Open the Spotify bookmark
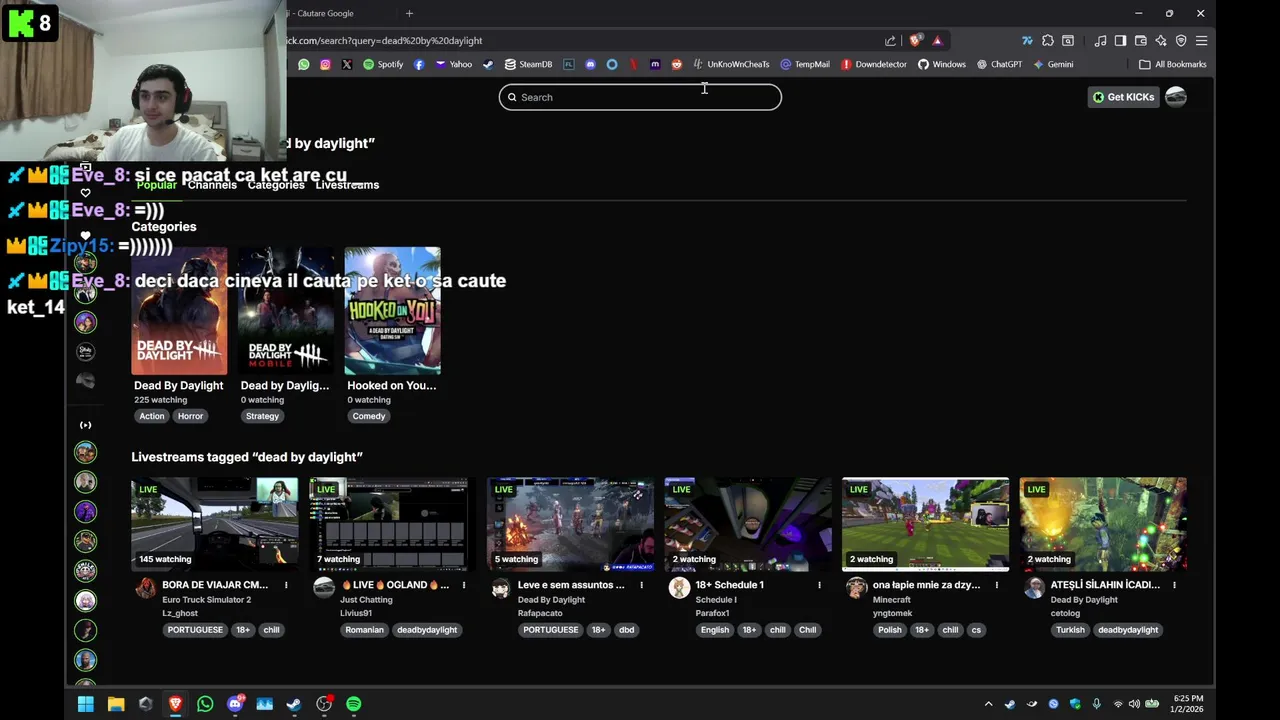Viewport: 1280px width, 720px height. 383,64
